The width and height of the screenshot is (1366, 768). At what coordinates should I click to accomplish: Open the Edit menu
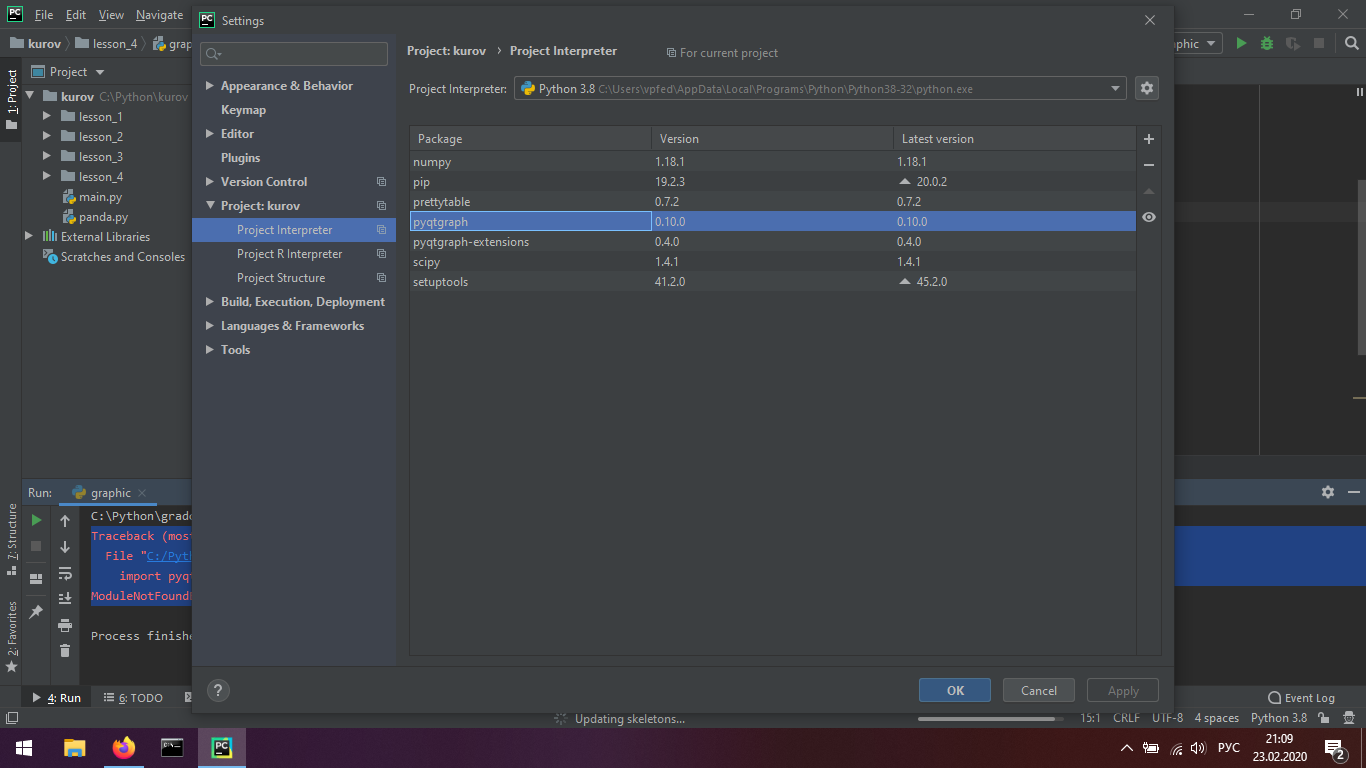pos(76,15)
